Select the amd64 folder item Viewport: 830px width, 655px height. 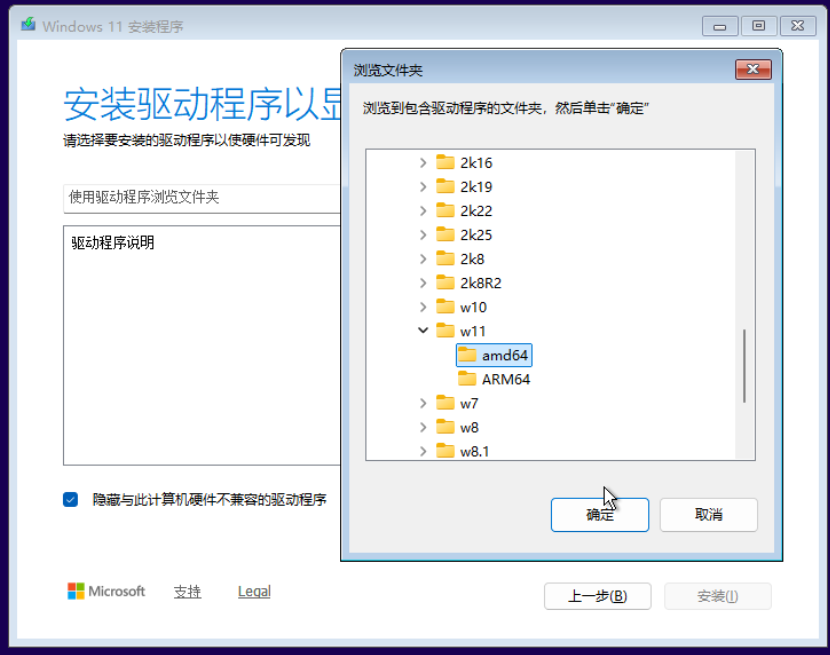[x=504, y=355]
